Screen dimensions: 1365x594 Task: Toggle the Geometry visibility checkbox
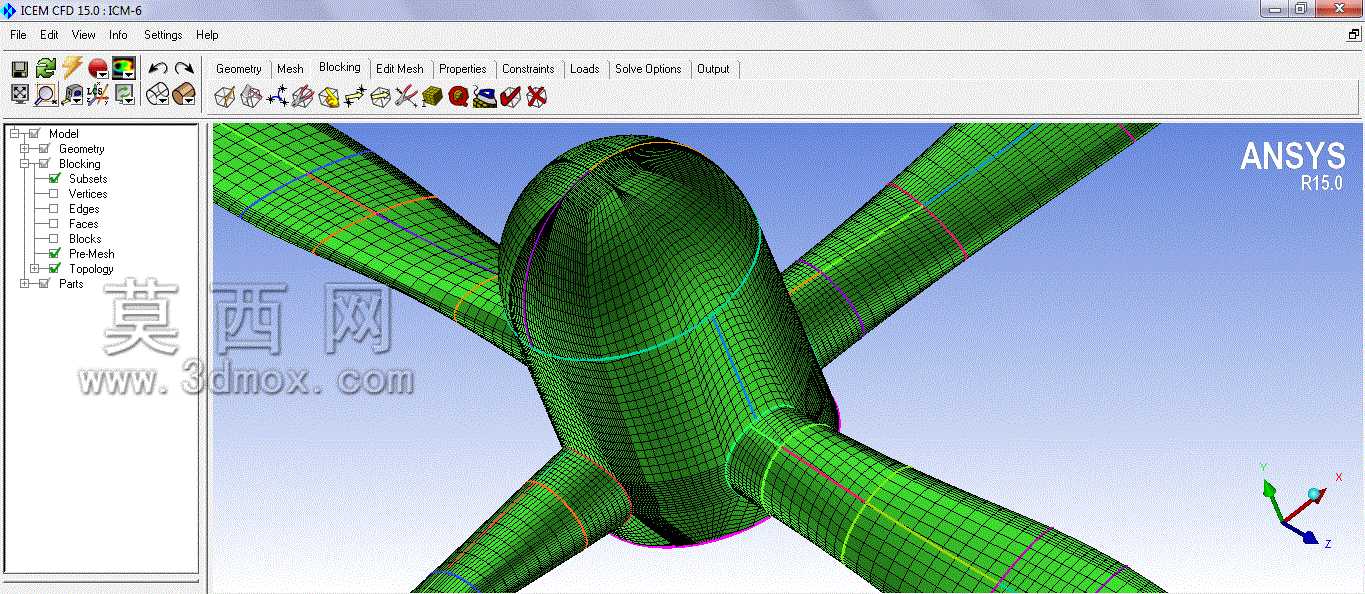tap(45, 149)
